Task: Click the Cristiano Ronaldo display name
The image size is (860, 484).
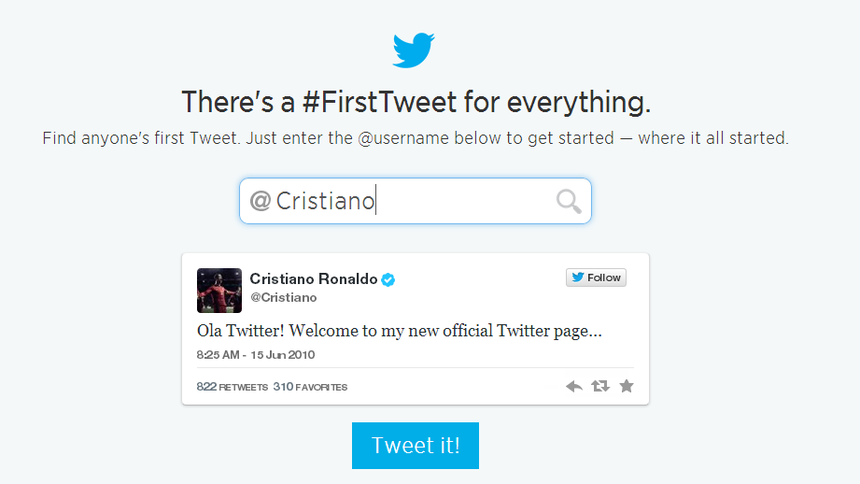Action: coord(313,279)
